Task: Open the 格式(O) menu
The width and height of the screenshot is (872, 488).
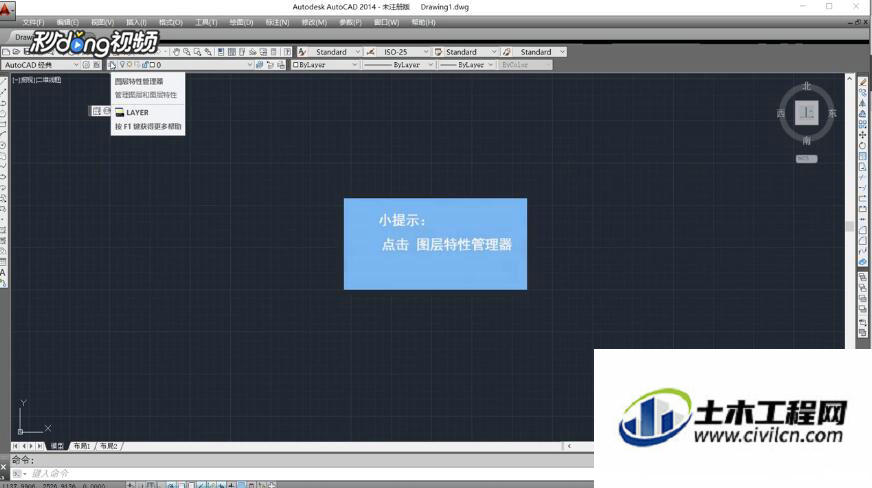Action: click(171, 22)
